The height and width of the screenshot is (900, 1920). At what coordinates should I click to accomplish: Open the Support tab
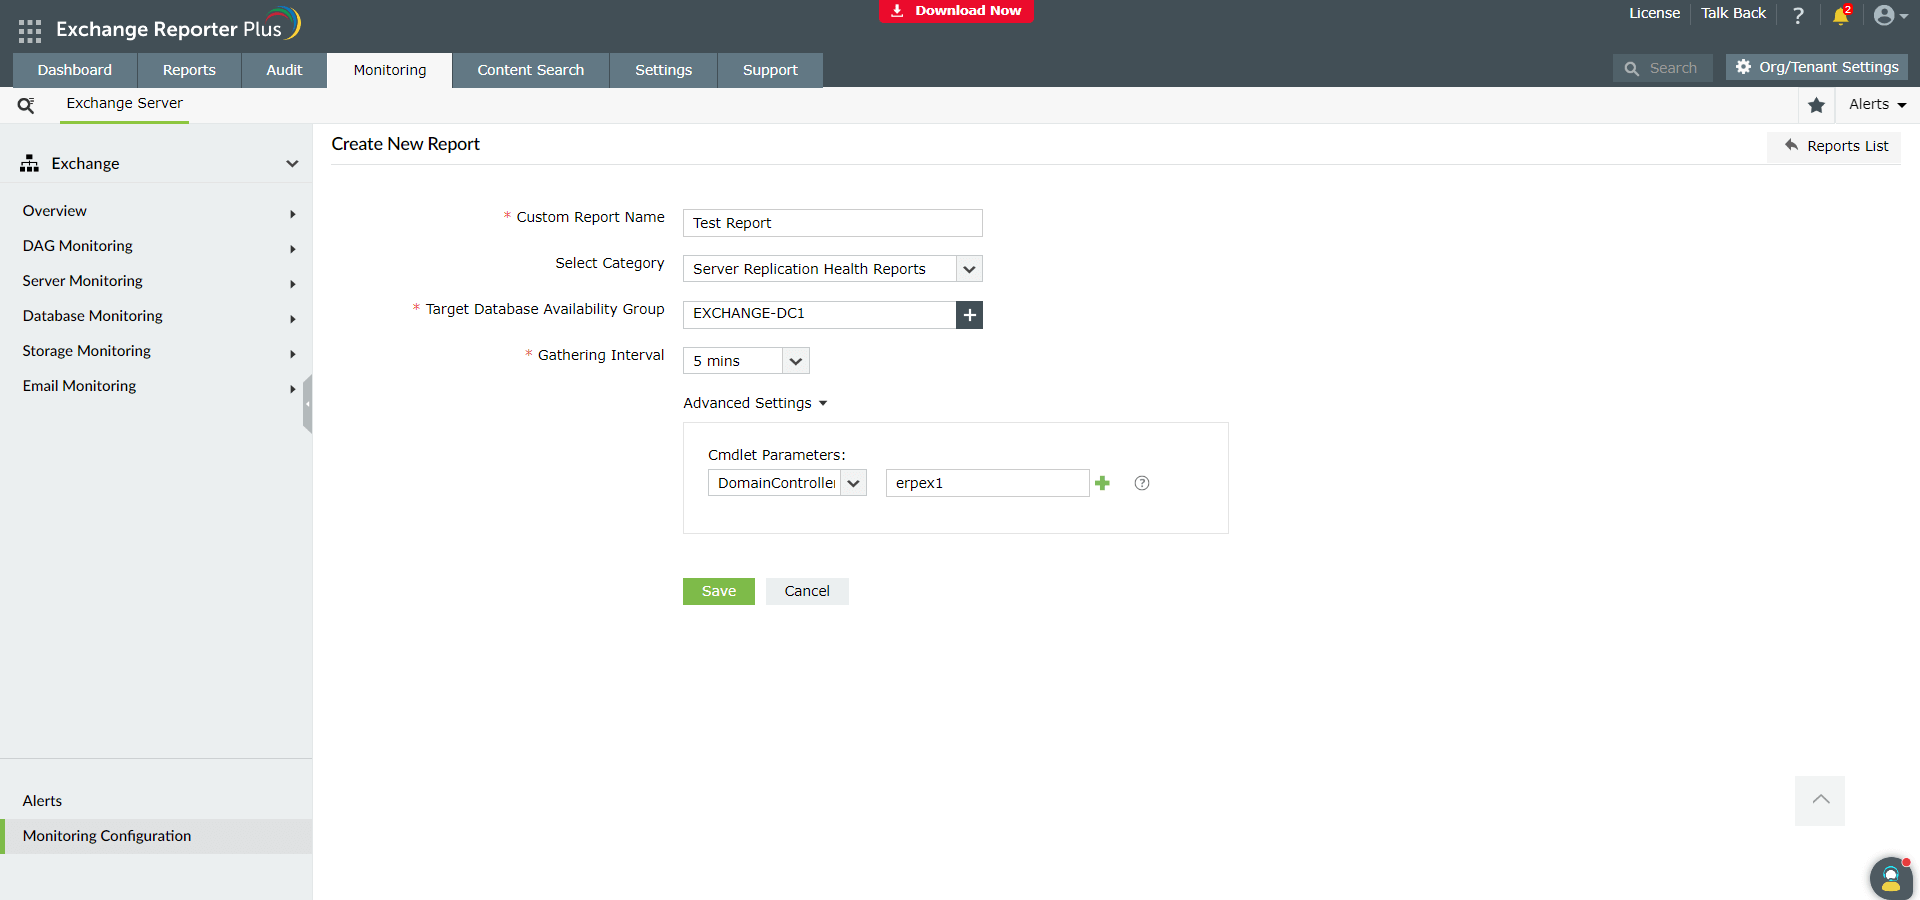tap(770, 70)
